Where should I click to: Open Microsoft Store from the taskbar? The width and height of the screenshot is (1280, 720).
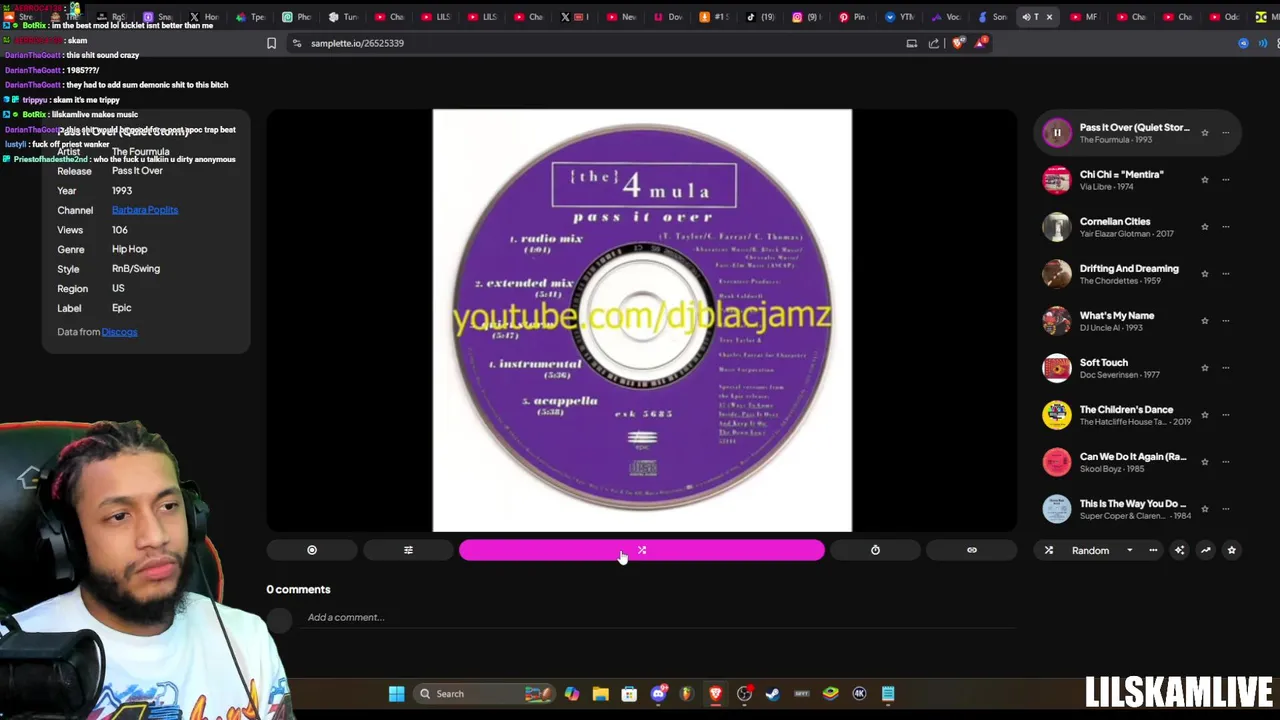[x=629, y=694]
